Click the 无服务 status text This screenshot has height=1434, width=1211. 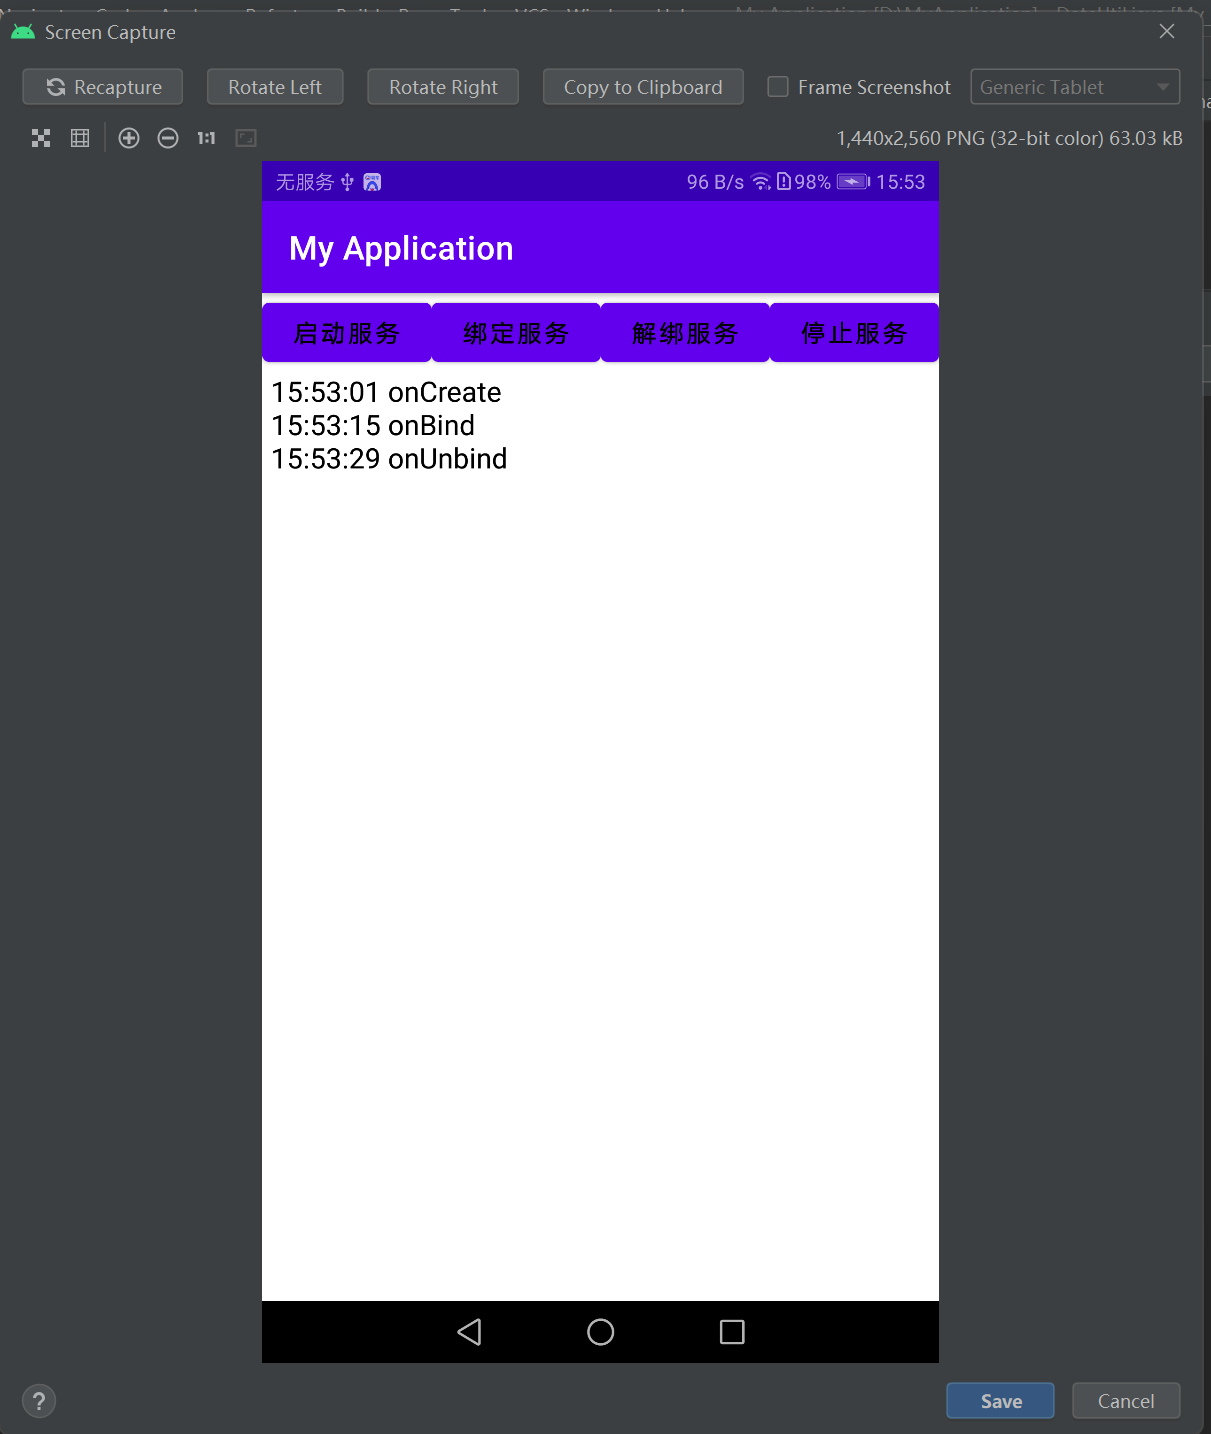pyautogui.click(x=305, y=182)
